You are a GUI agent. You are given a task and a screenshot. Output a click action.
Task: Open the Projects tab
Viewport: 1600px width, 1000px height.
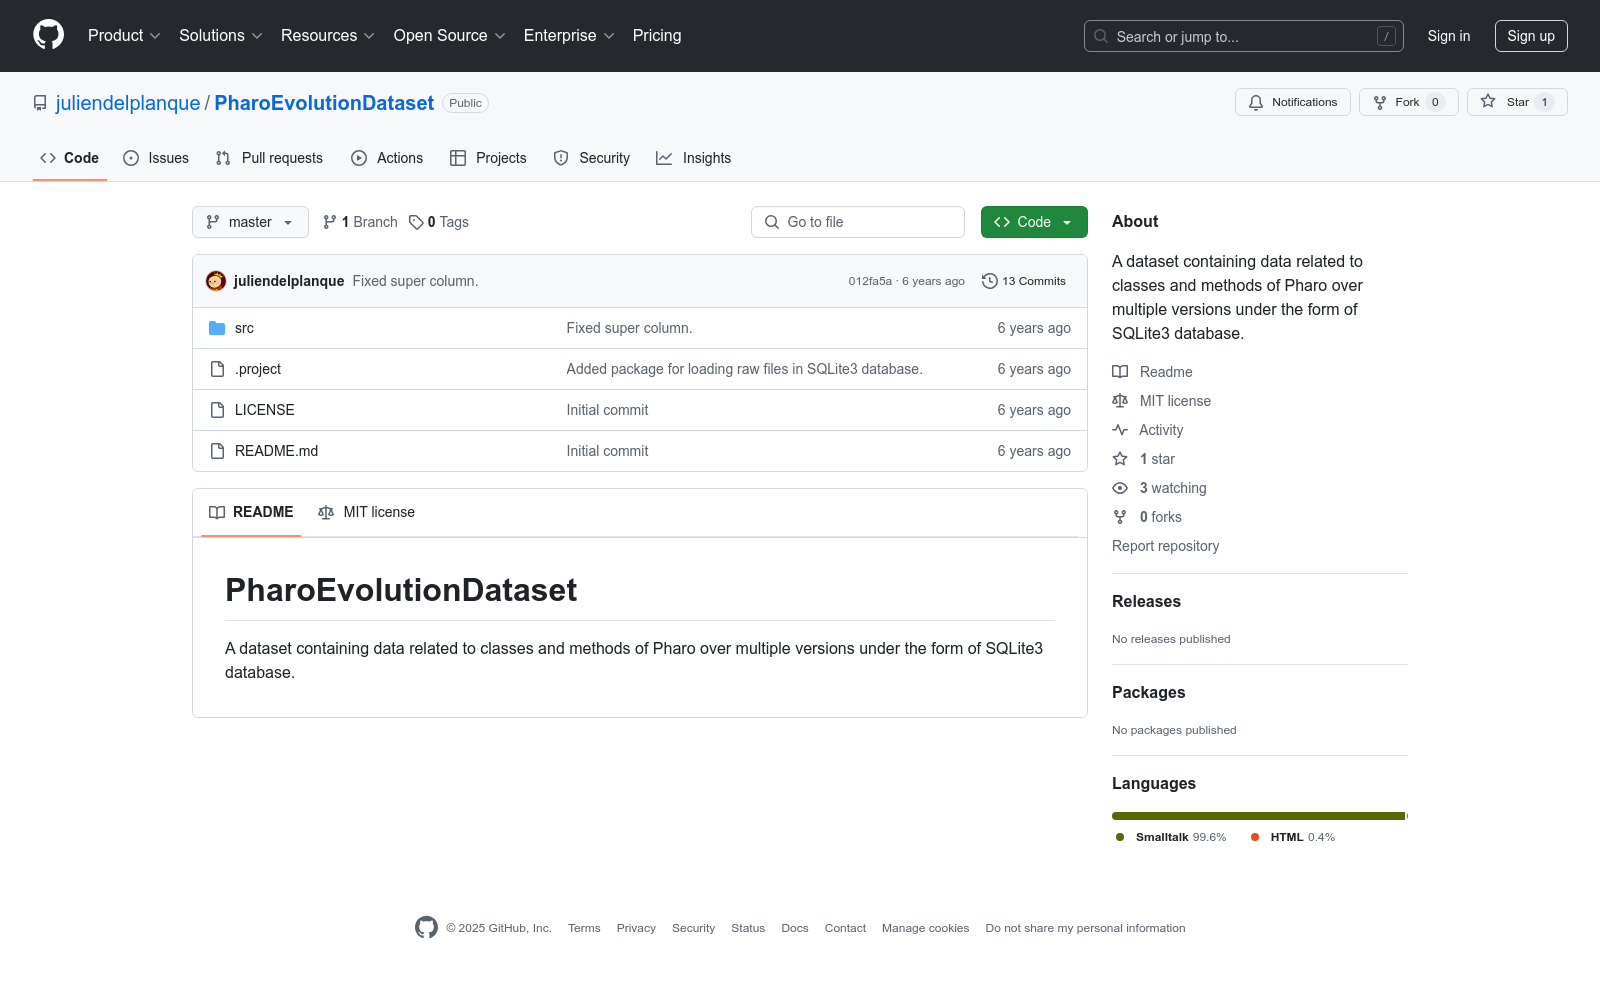click(x=488, y=158)
